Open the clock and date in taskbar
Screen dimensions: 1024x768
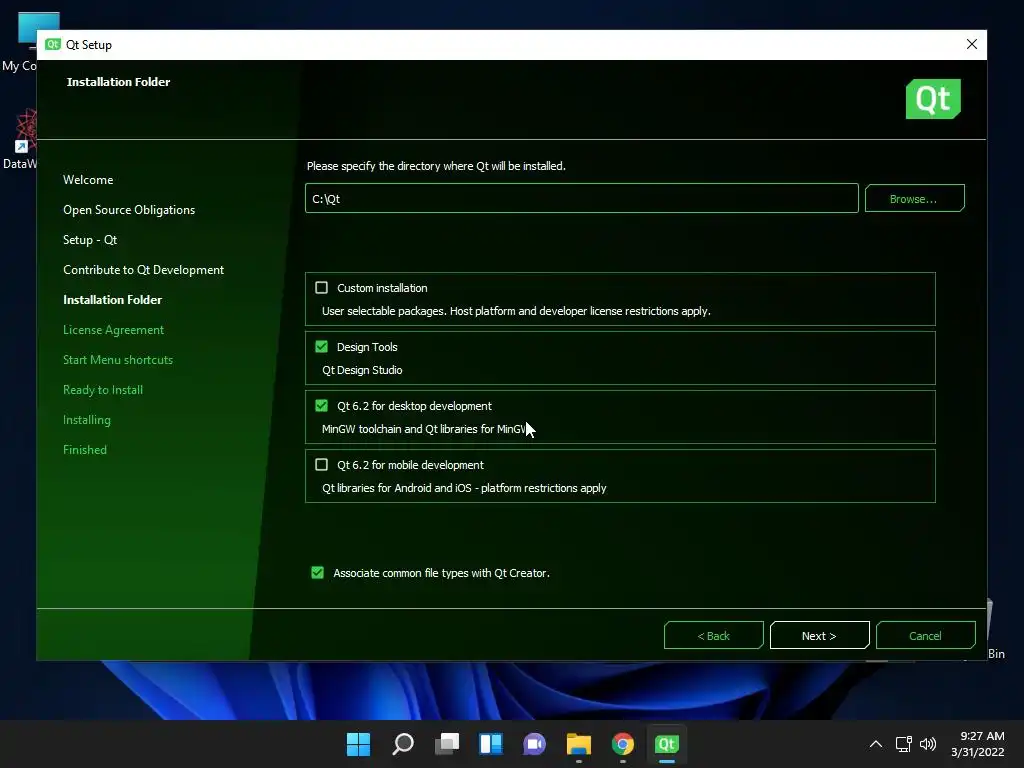point(978,744)
